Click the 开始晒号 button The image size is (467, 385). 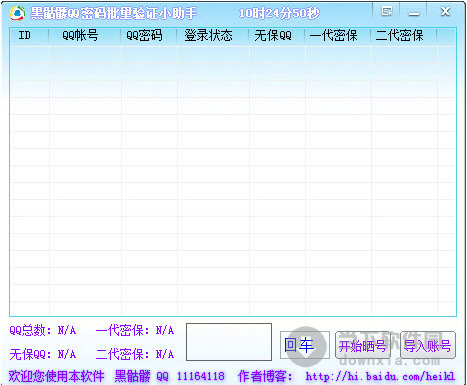click(x=363, y=345)
